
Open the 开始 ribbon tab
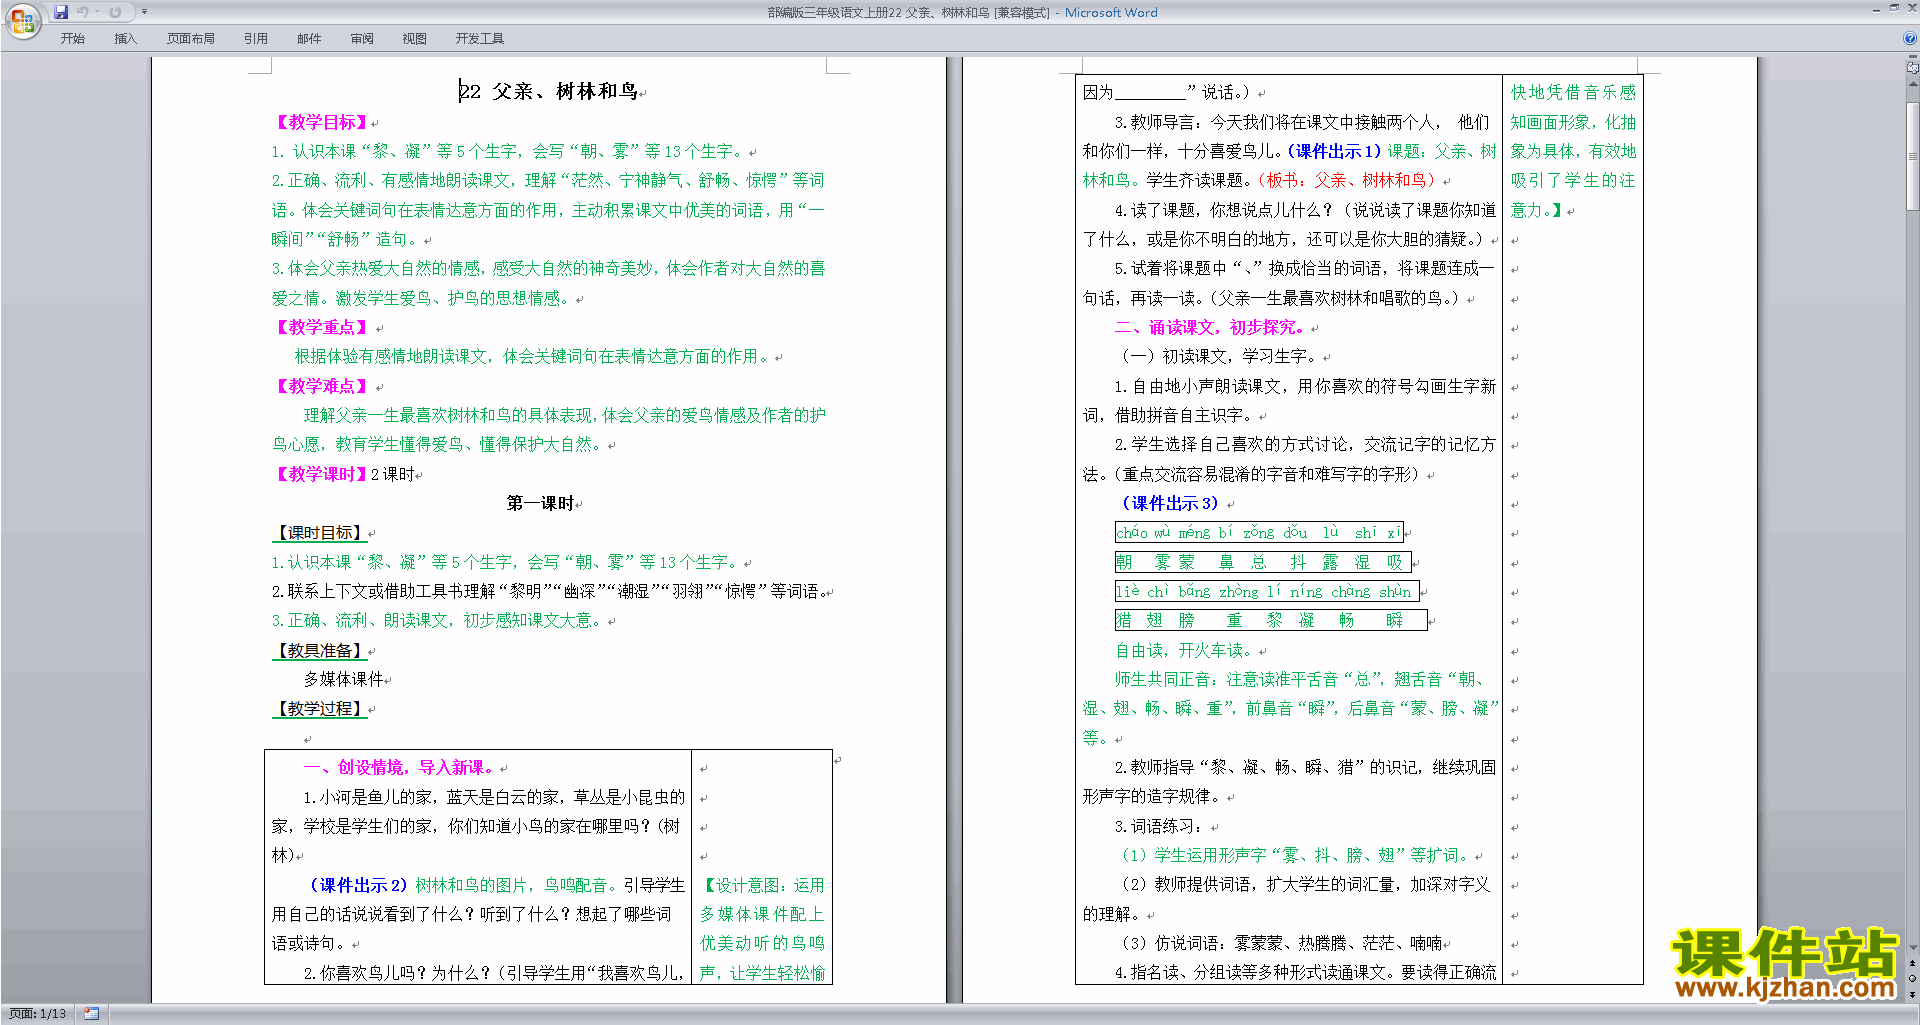tap(72, 39)
